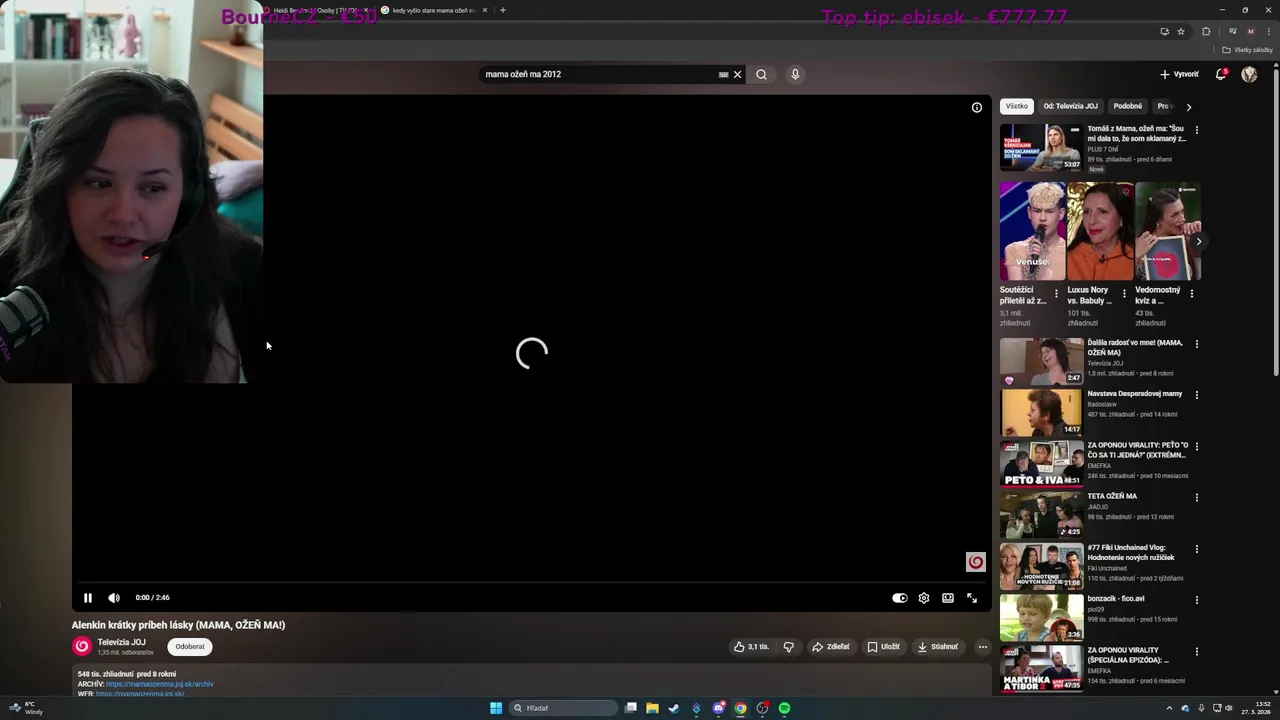Bookmark the page with the star icon

point(1181,31)
